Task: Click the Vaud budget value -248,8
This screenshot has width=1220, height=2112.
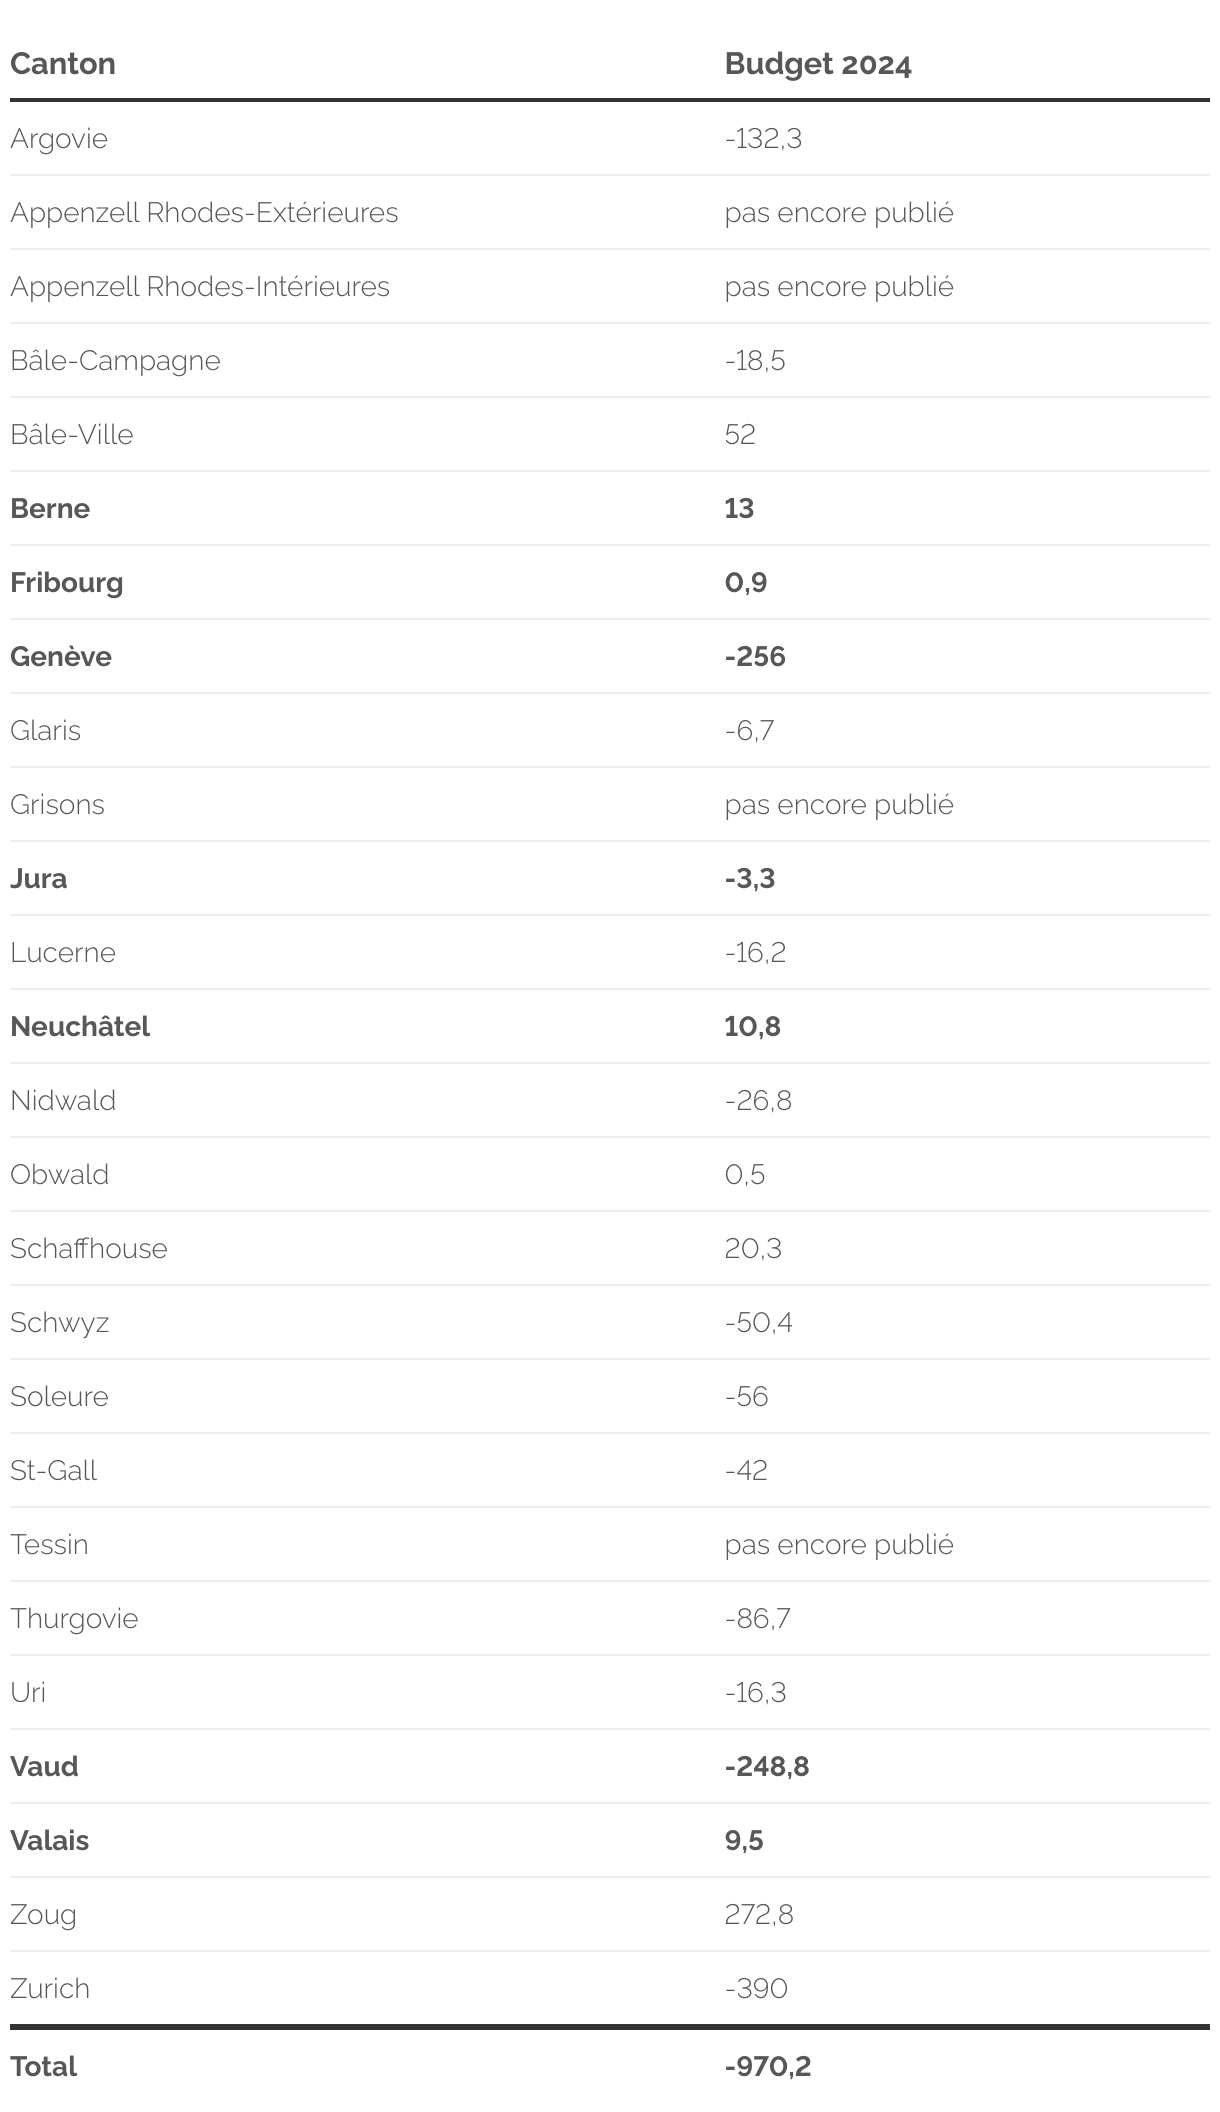Action: pyautogui.click(x=766, y=1766)
